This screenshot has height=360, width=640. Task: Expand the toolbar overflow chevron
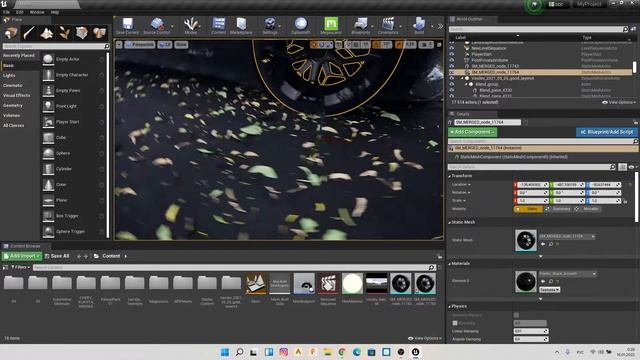tap(440, 26)
